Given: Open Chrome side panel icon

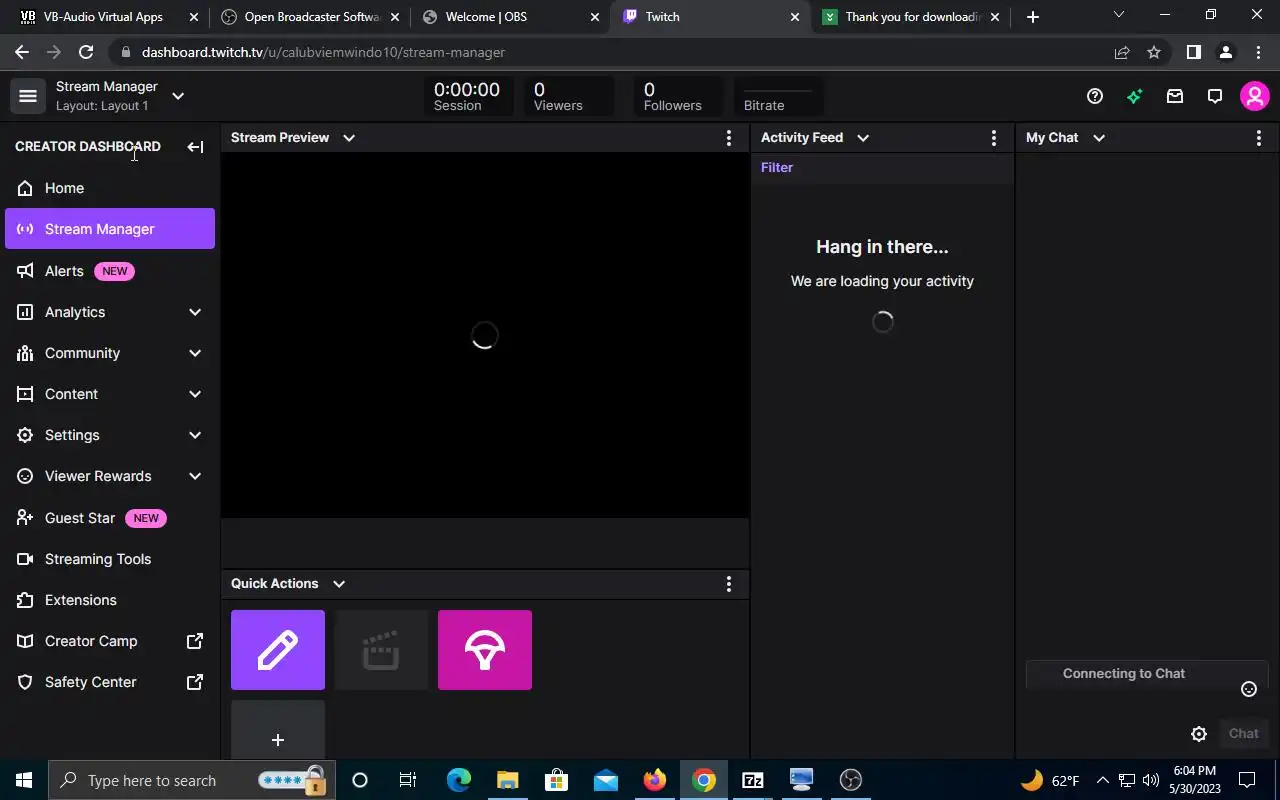Looking at the screenshot, I should [1193, 52].
